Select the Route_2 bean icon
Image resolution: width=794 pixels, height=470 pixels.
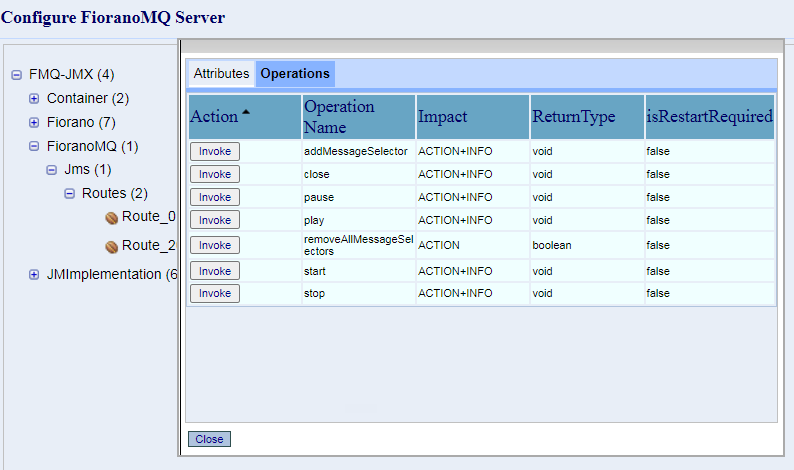tap(112, 247)
